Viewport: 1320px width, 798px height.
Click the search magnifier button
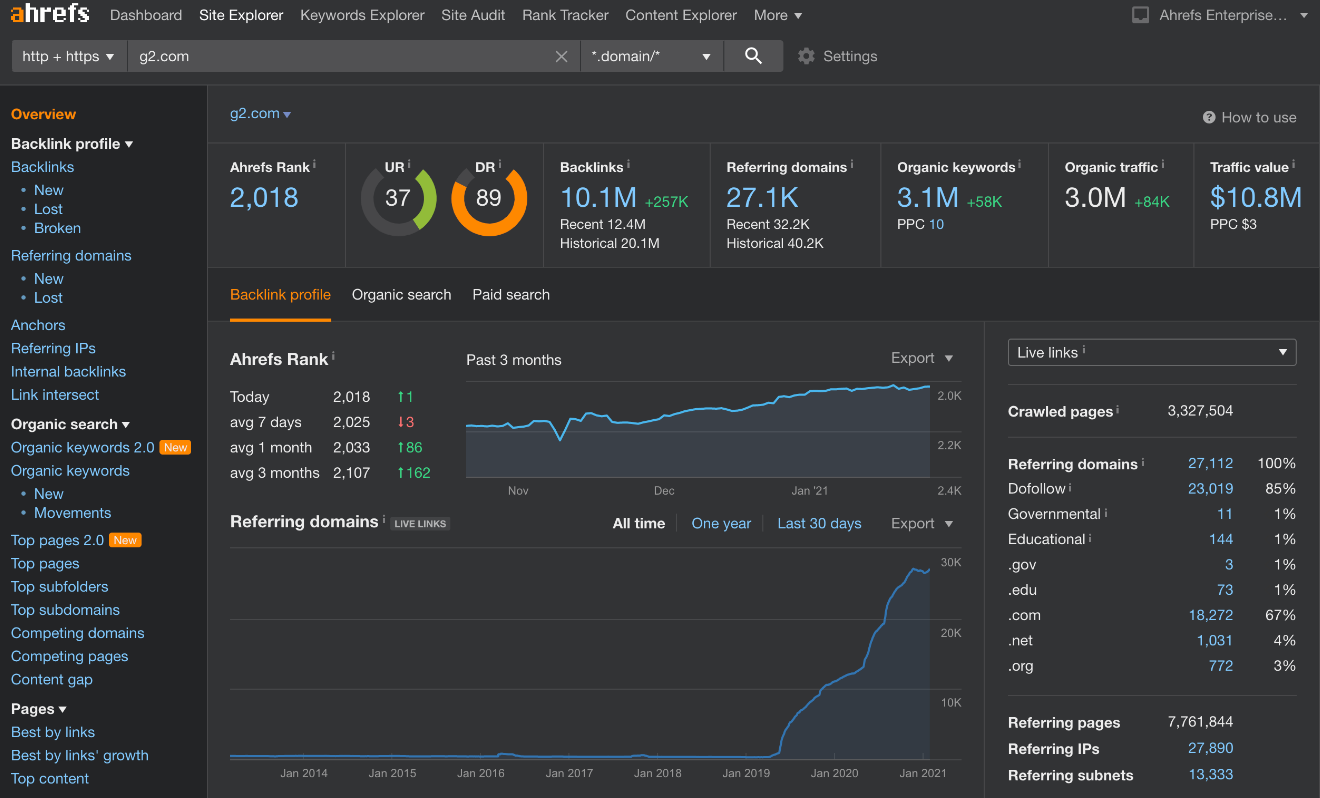(754, 56)
